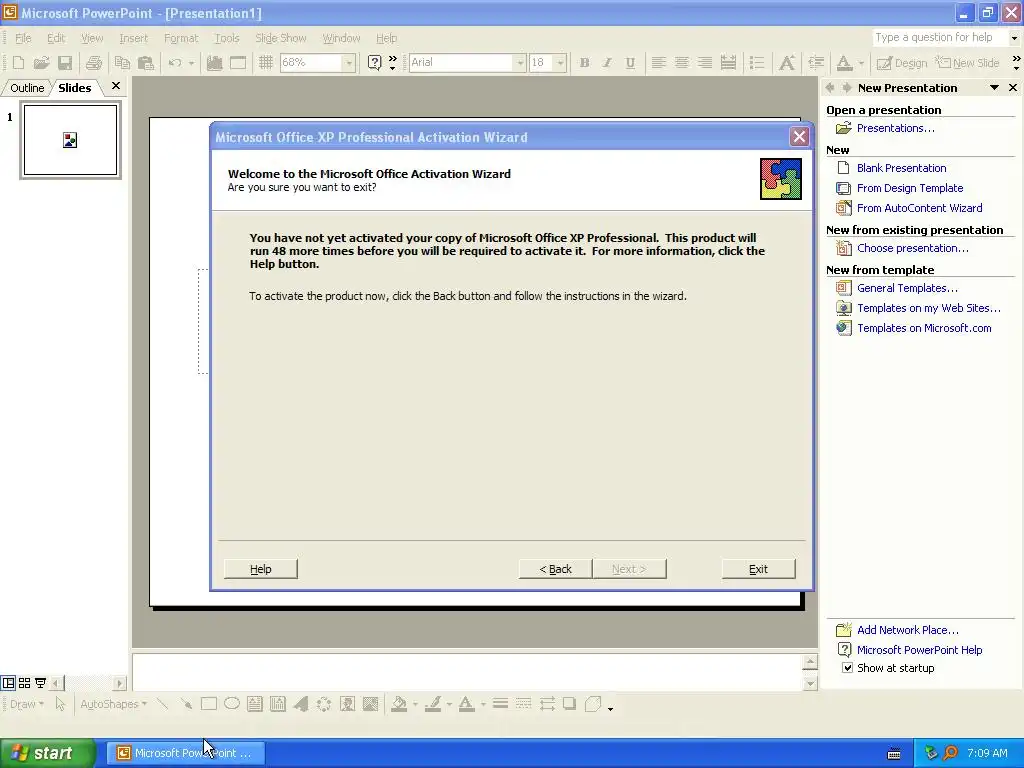
Task: Click the Show/Hide Grid icon
Action: pos(265,63)
